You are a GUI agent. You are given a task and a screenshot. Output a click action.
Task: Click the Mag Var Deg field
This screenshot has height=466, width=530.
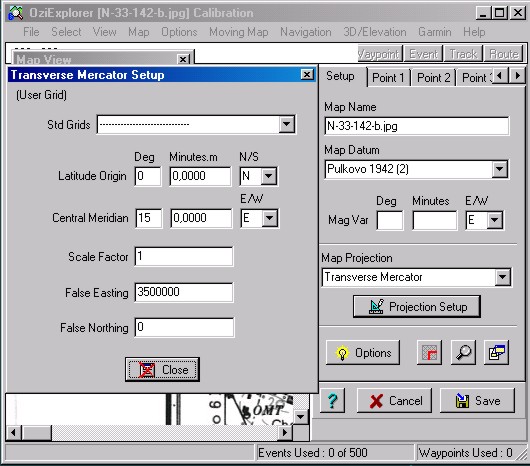(x=390, y=220)
